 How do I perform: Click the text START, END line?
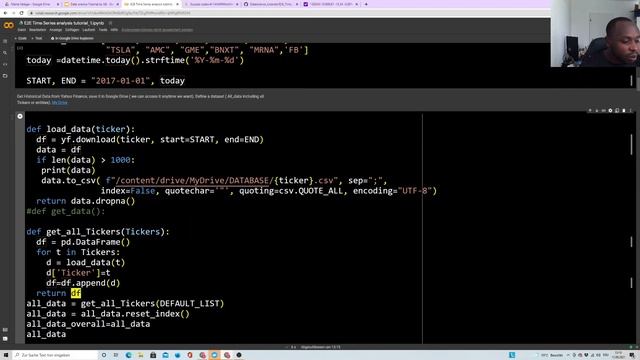tap(106, 81)
